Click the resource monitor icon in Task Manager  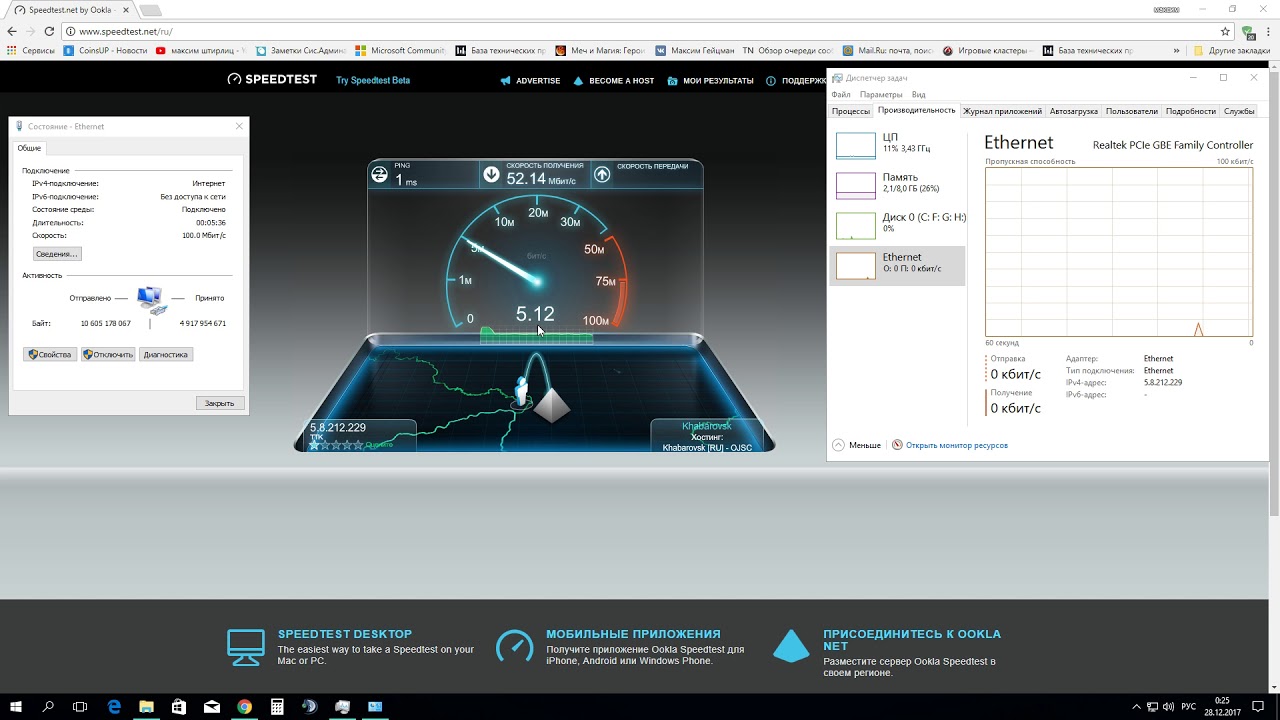pos(897,445)
